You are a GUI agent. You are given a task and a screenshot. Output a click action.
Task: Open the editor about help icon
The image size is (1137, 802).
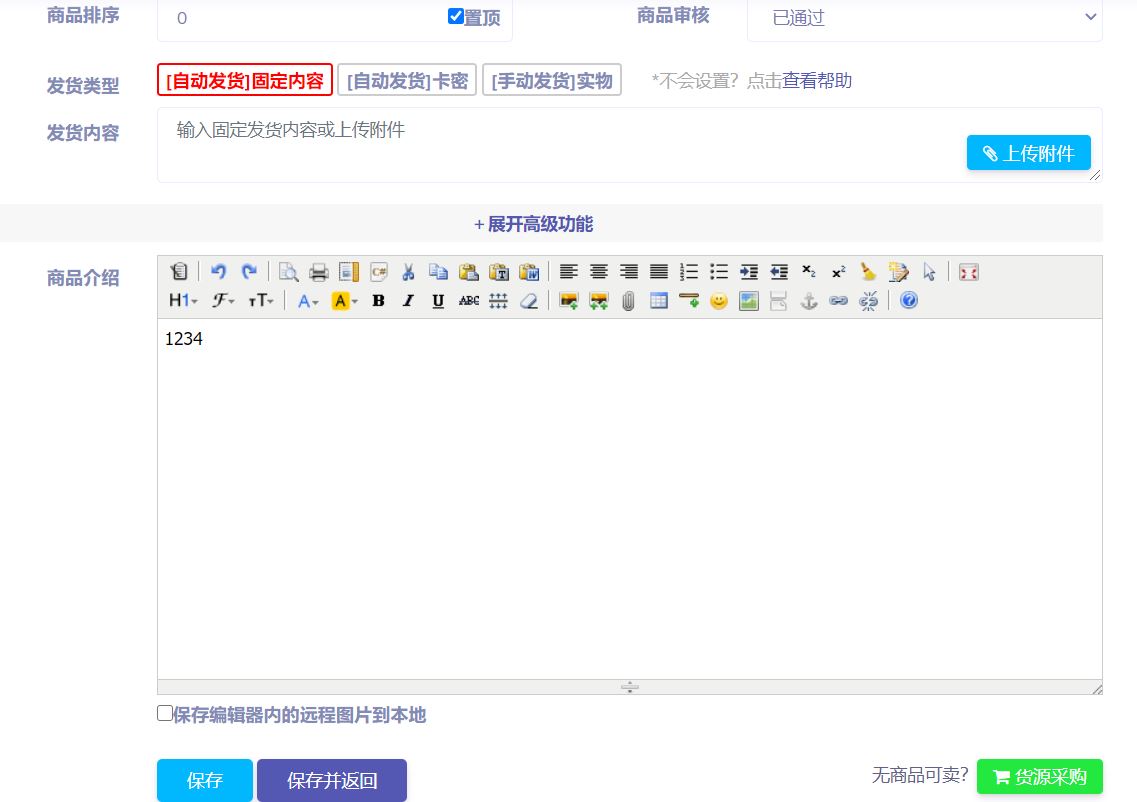coord(909,301)
